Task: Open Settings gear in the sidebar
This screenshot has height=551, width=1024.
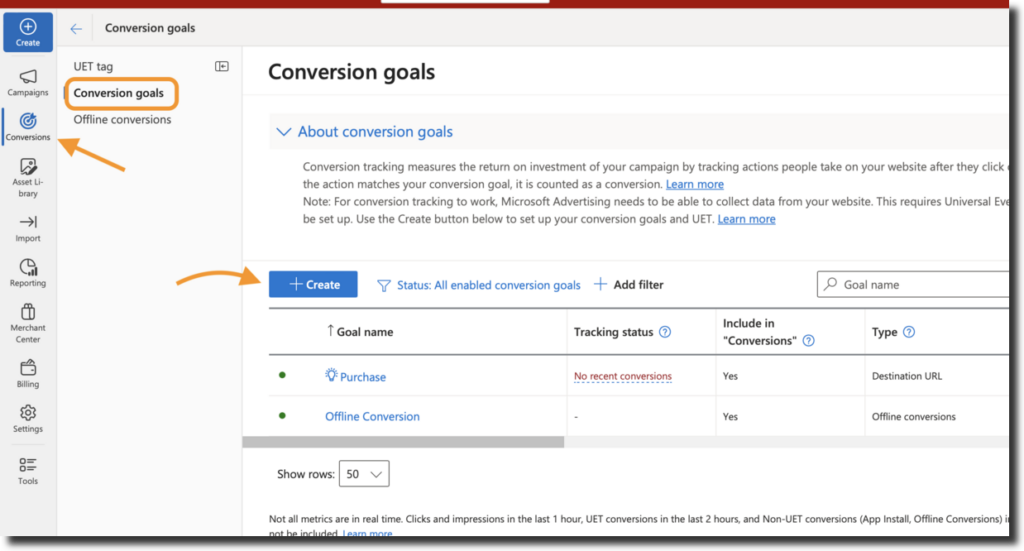Action: click(x=28, y=417)
